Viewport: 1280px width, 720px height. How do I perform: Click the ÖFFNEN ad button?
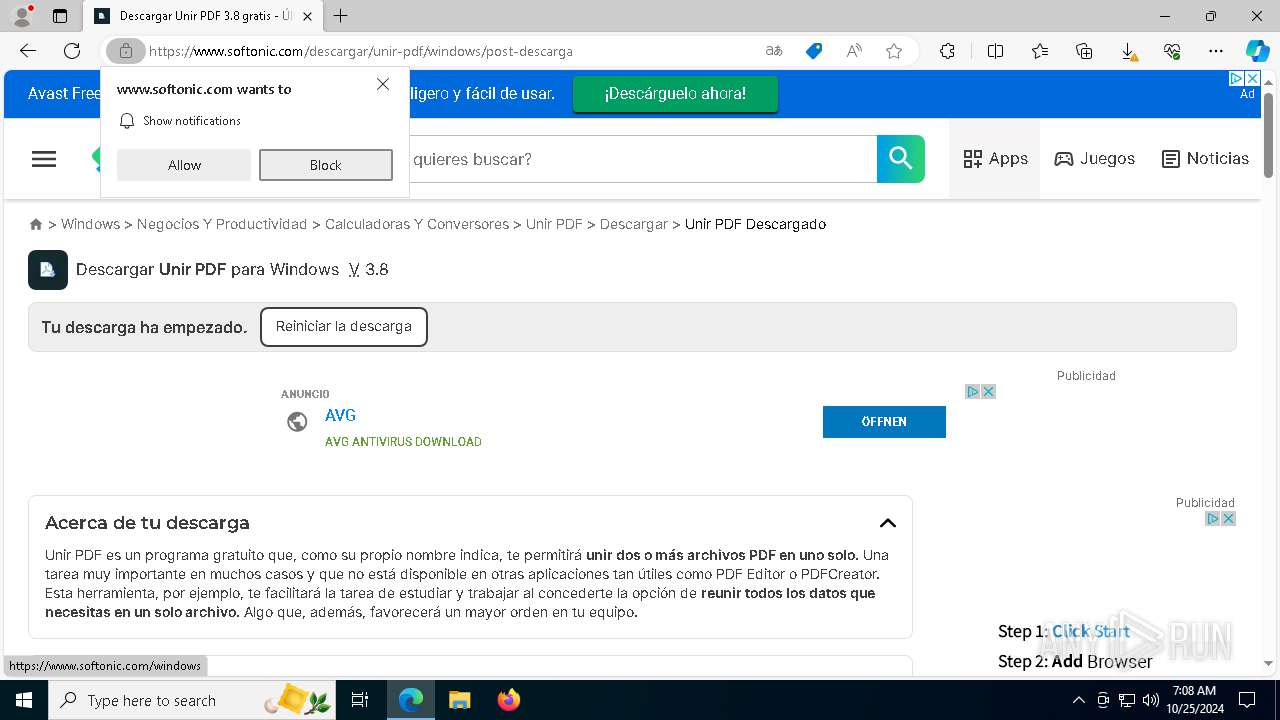884,422
